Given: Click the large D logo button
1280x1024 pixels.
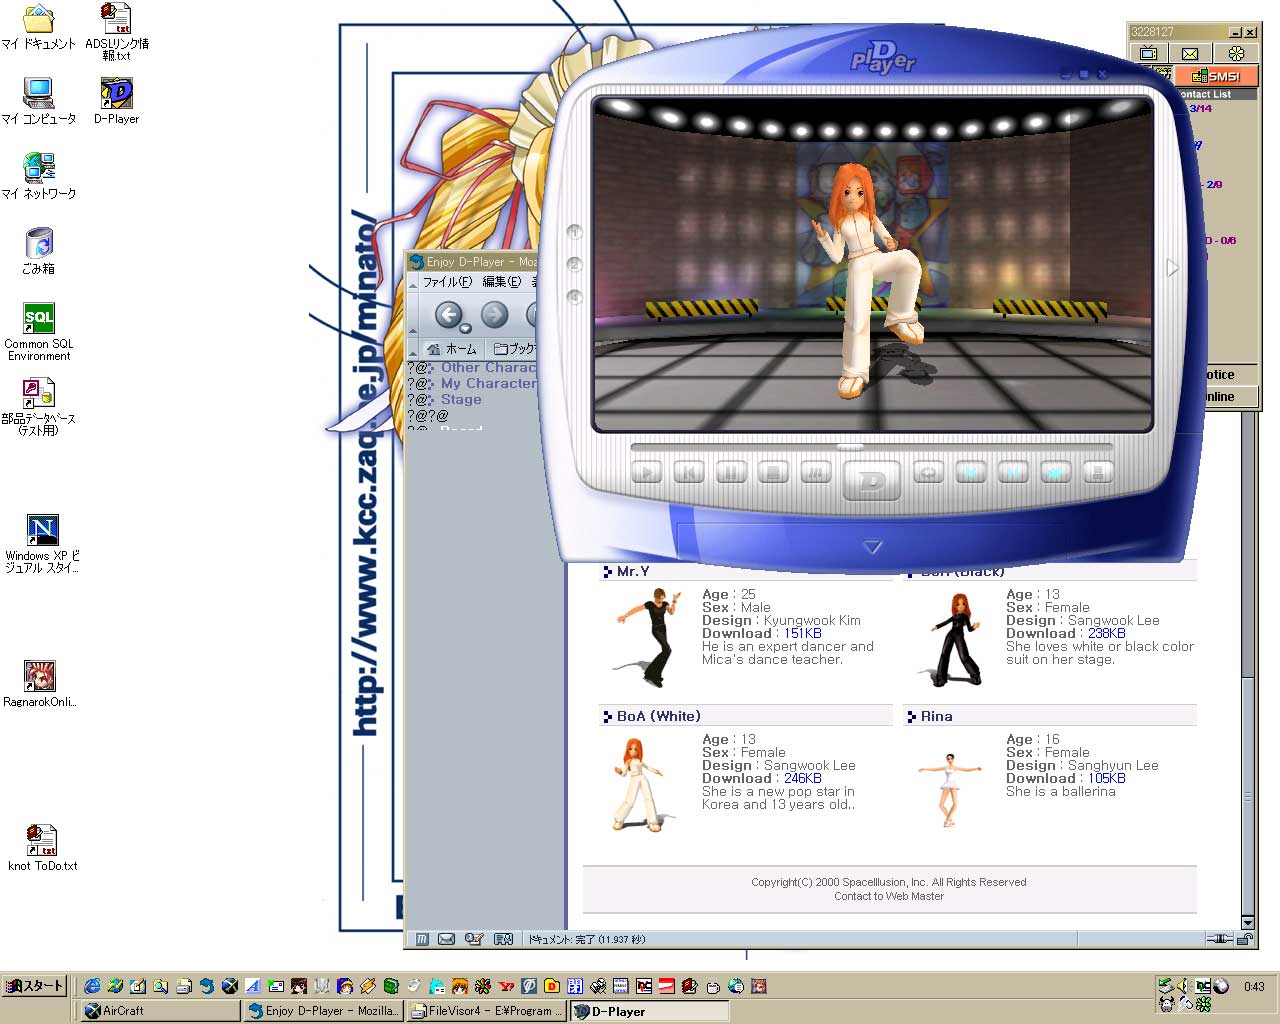Looking at the screenshot, I should tap(872, 482).
